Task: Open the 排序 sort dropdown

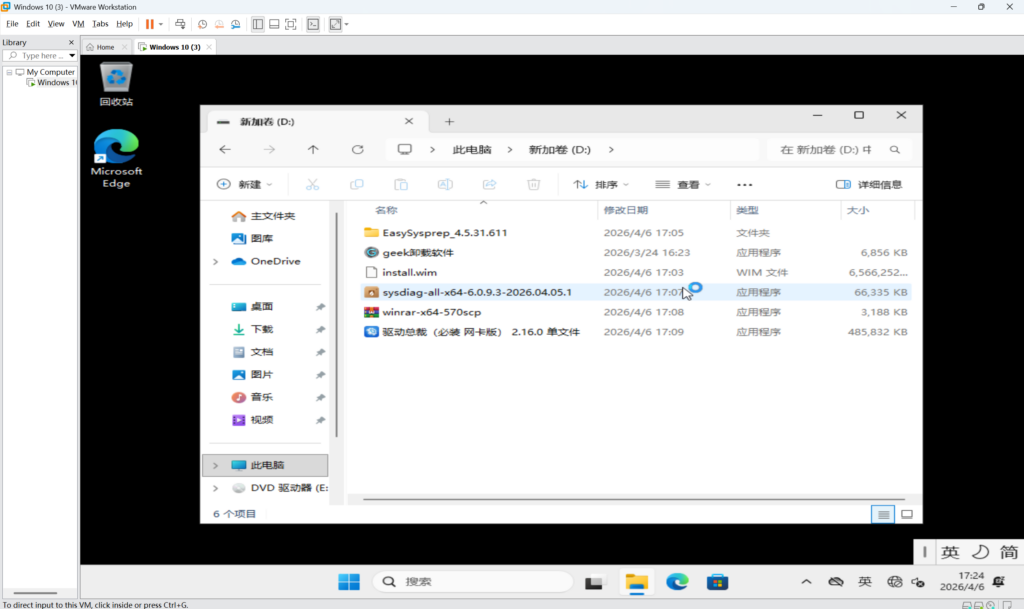Action: (601, 185)
